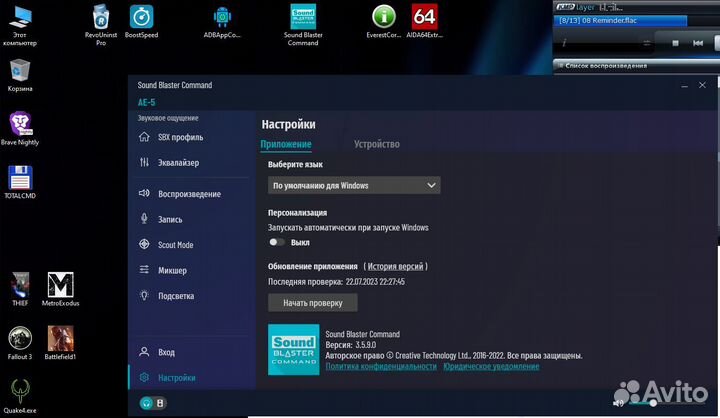
Task: Go to Воспроизведение playback settings
Action: [188, 194]
